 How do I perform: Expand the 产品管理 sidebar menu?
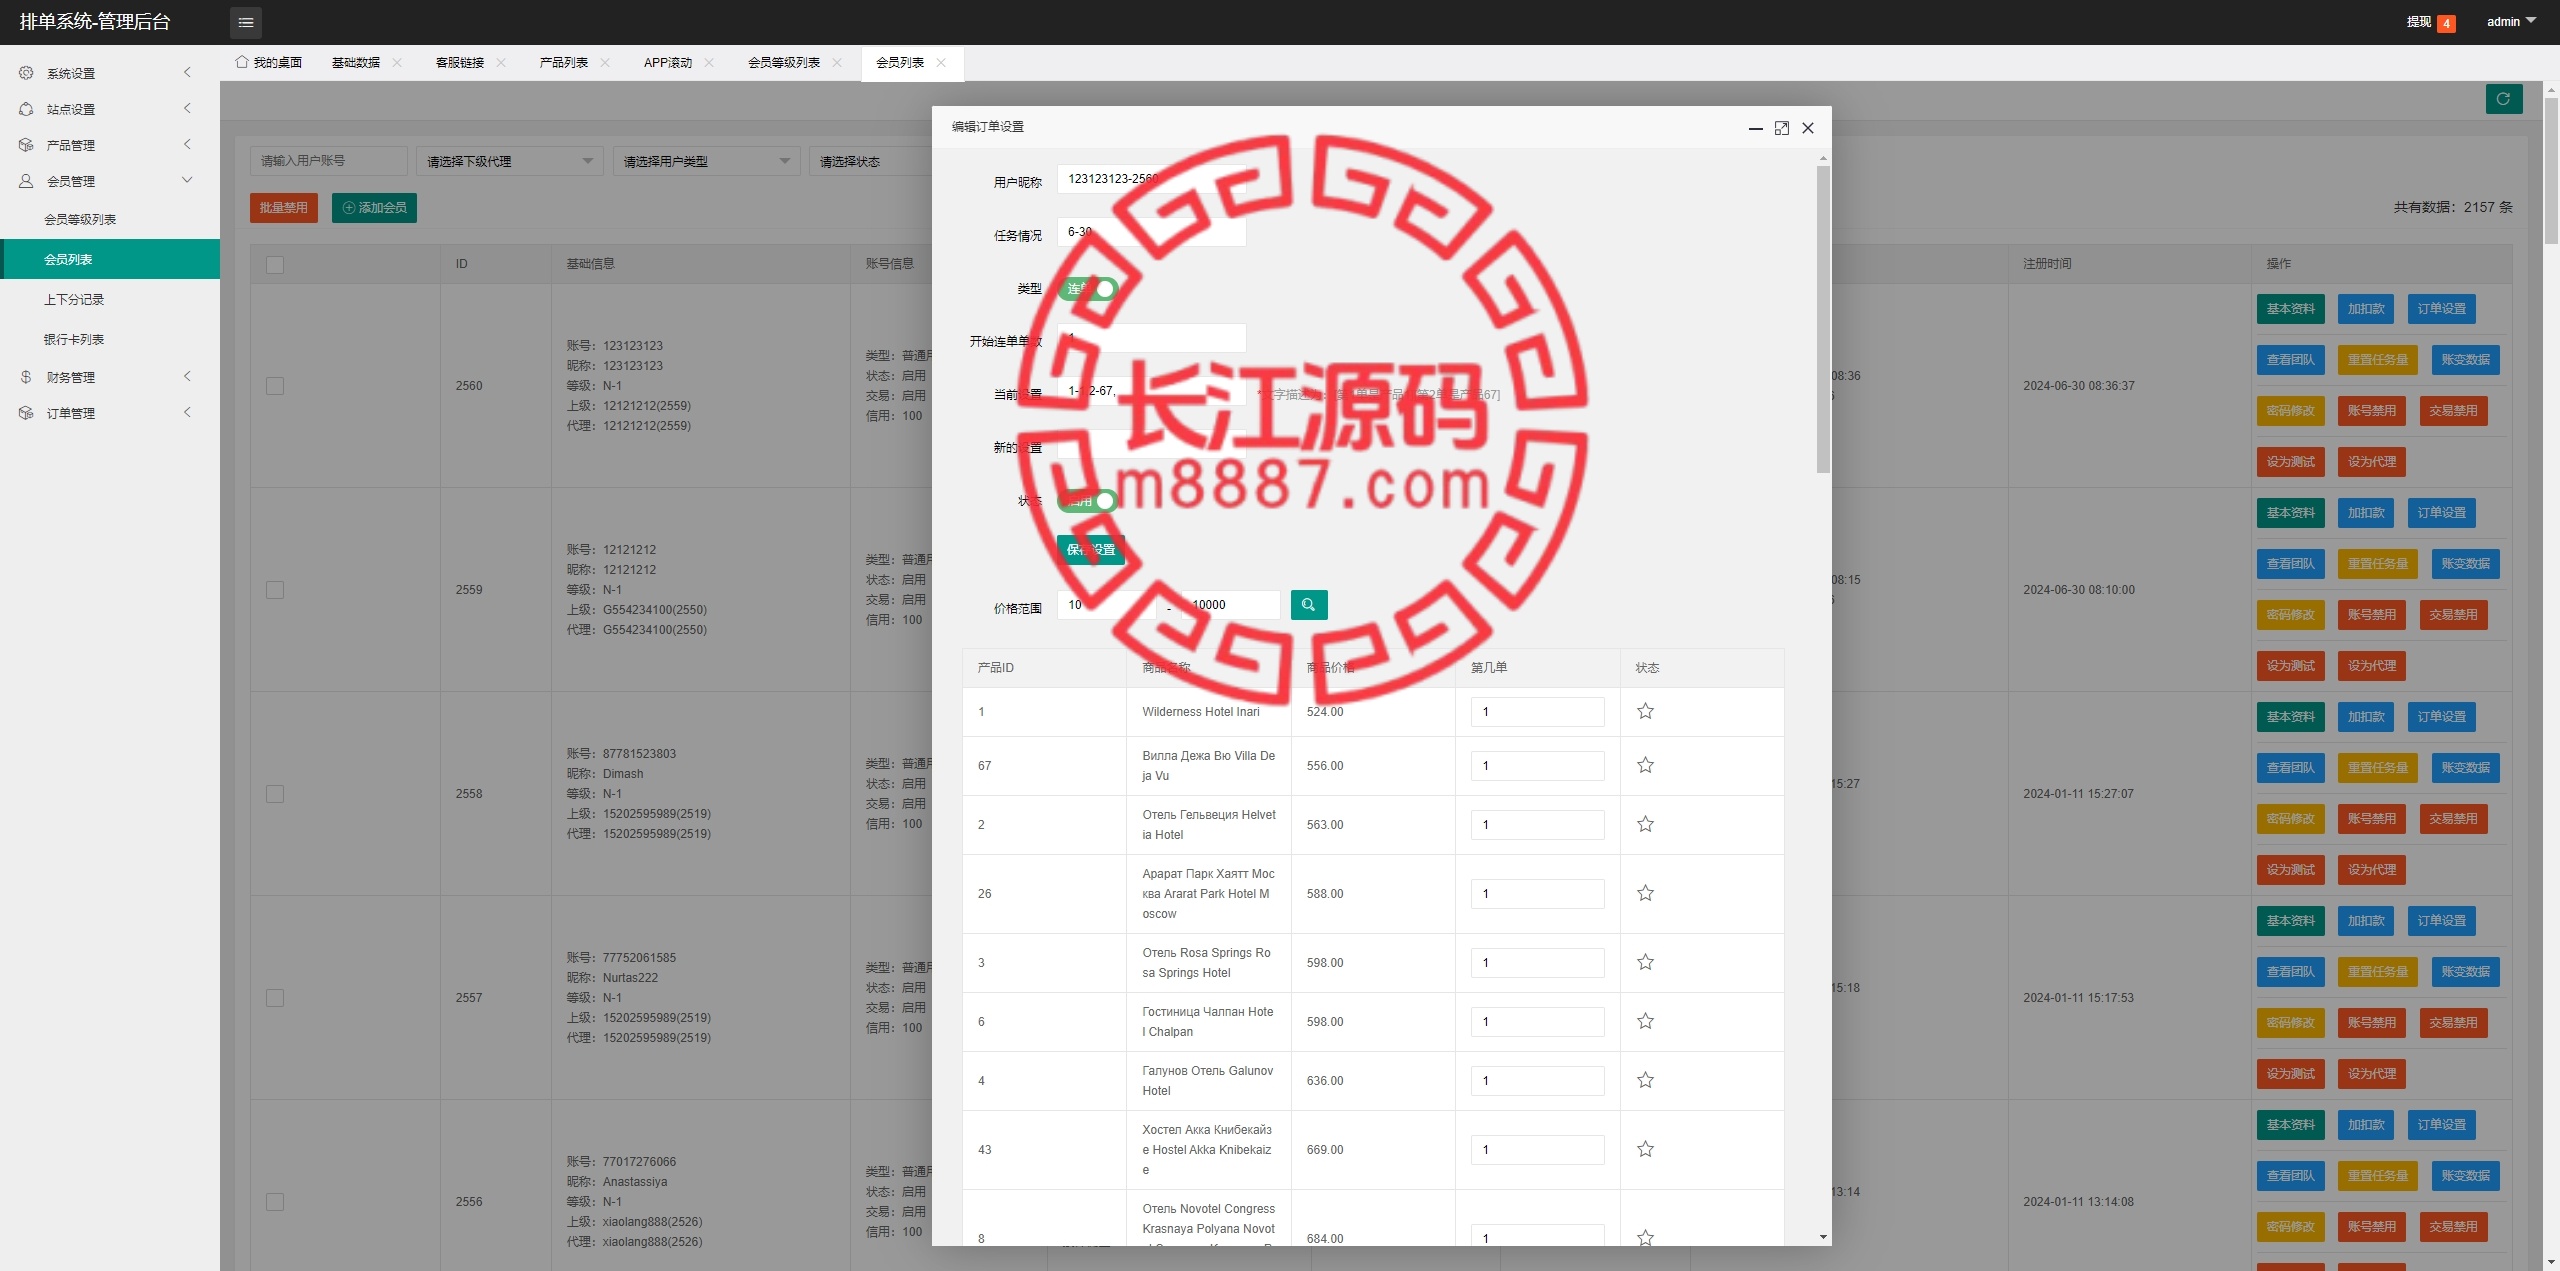[x=110, y=145]
